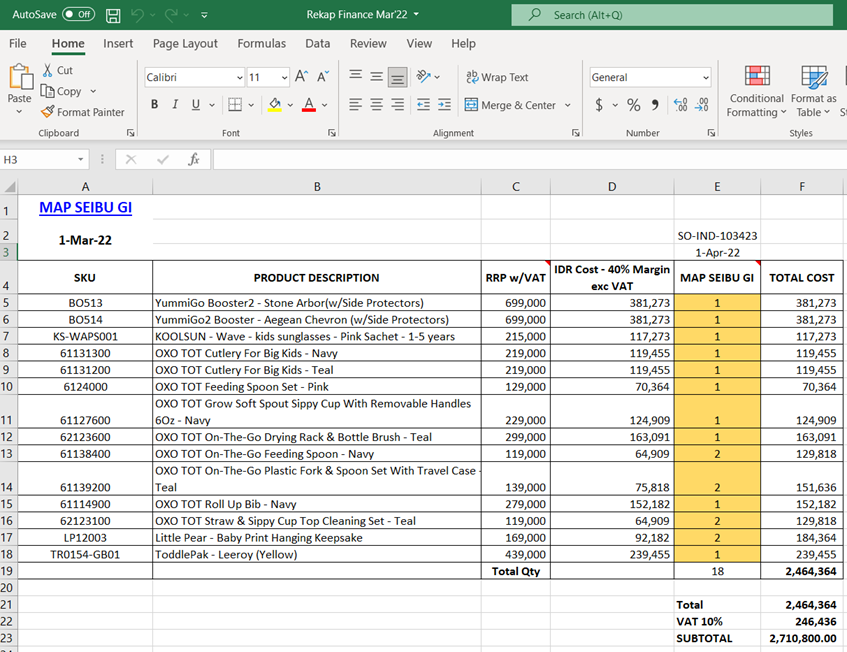
Task: Click the Redo arrow icon
Action: [171, 15]
